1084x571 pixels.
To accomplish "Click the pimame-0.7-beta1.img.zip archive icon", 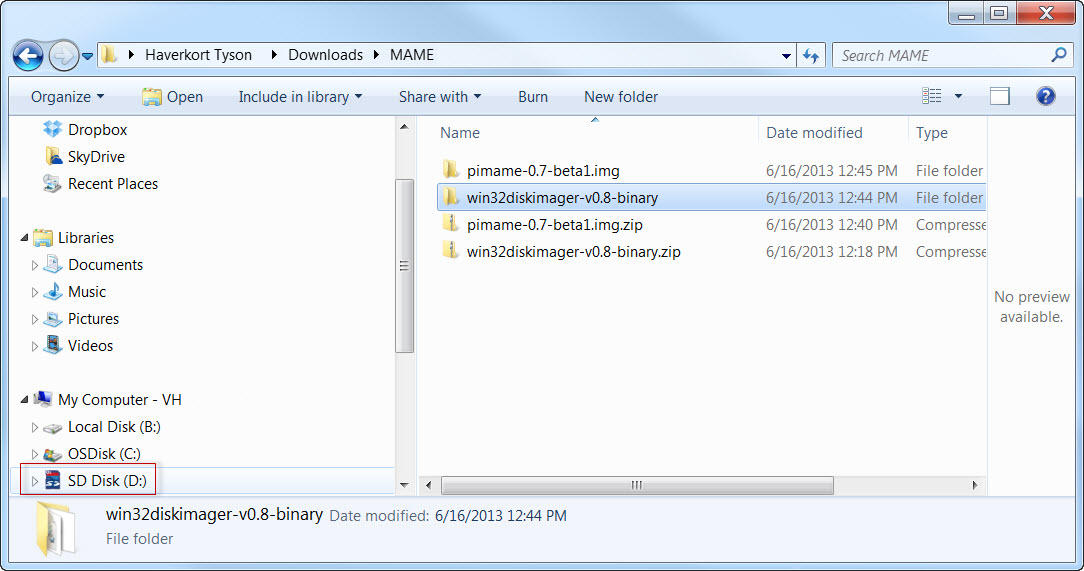I will click(x=451, y=224).
